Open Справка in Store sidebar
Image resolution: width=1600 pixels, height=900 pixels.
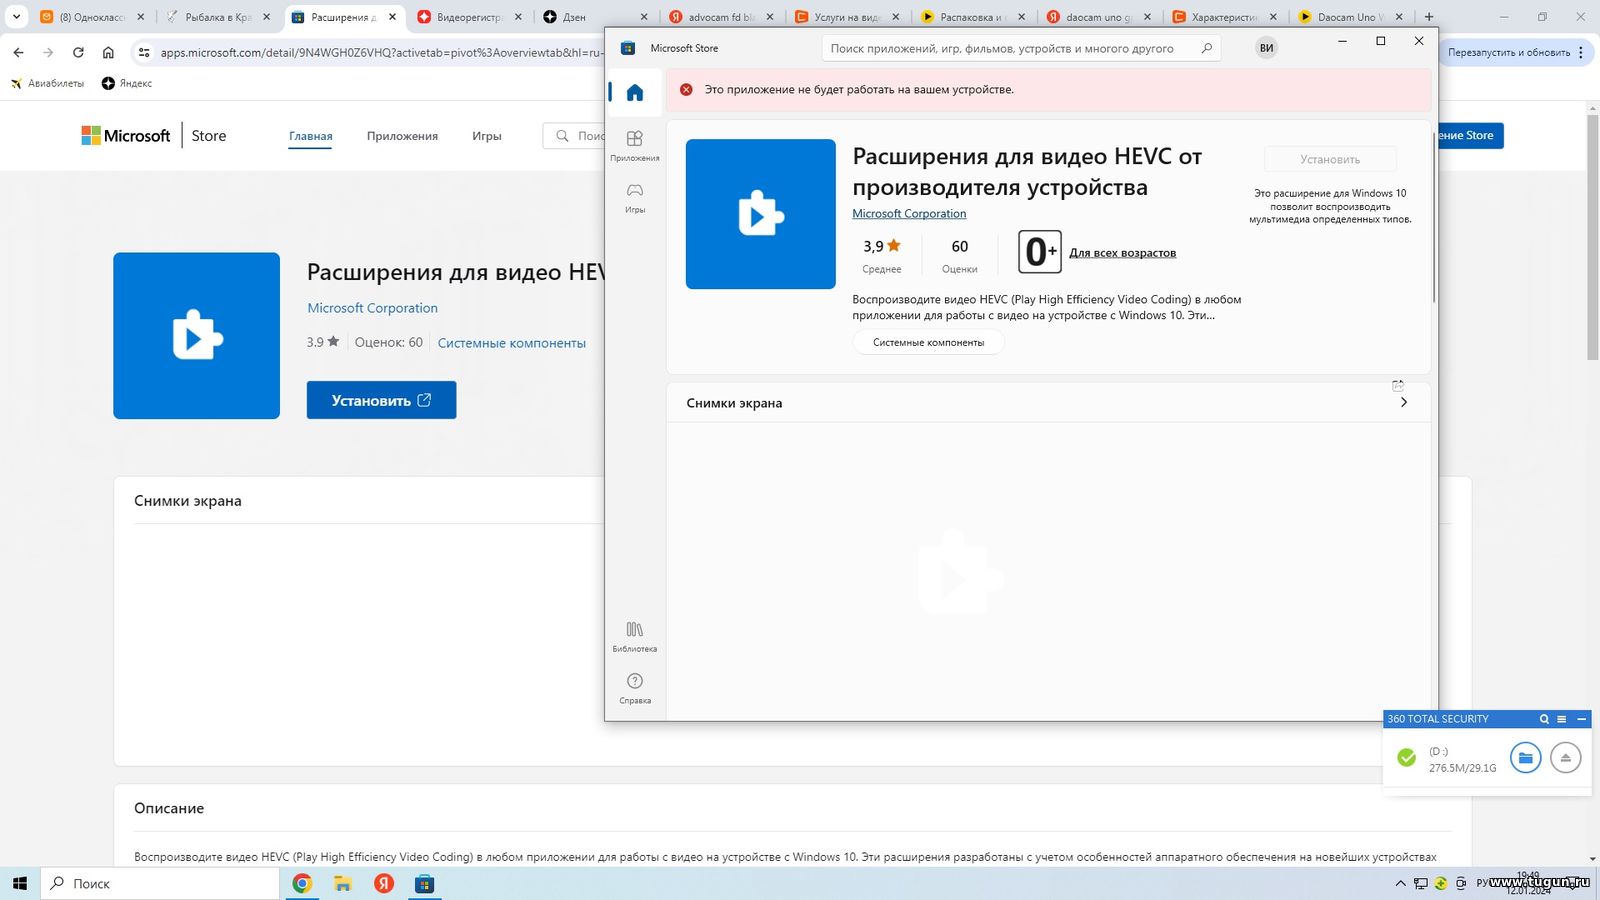[635, 688]
